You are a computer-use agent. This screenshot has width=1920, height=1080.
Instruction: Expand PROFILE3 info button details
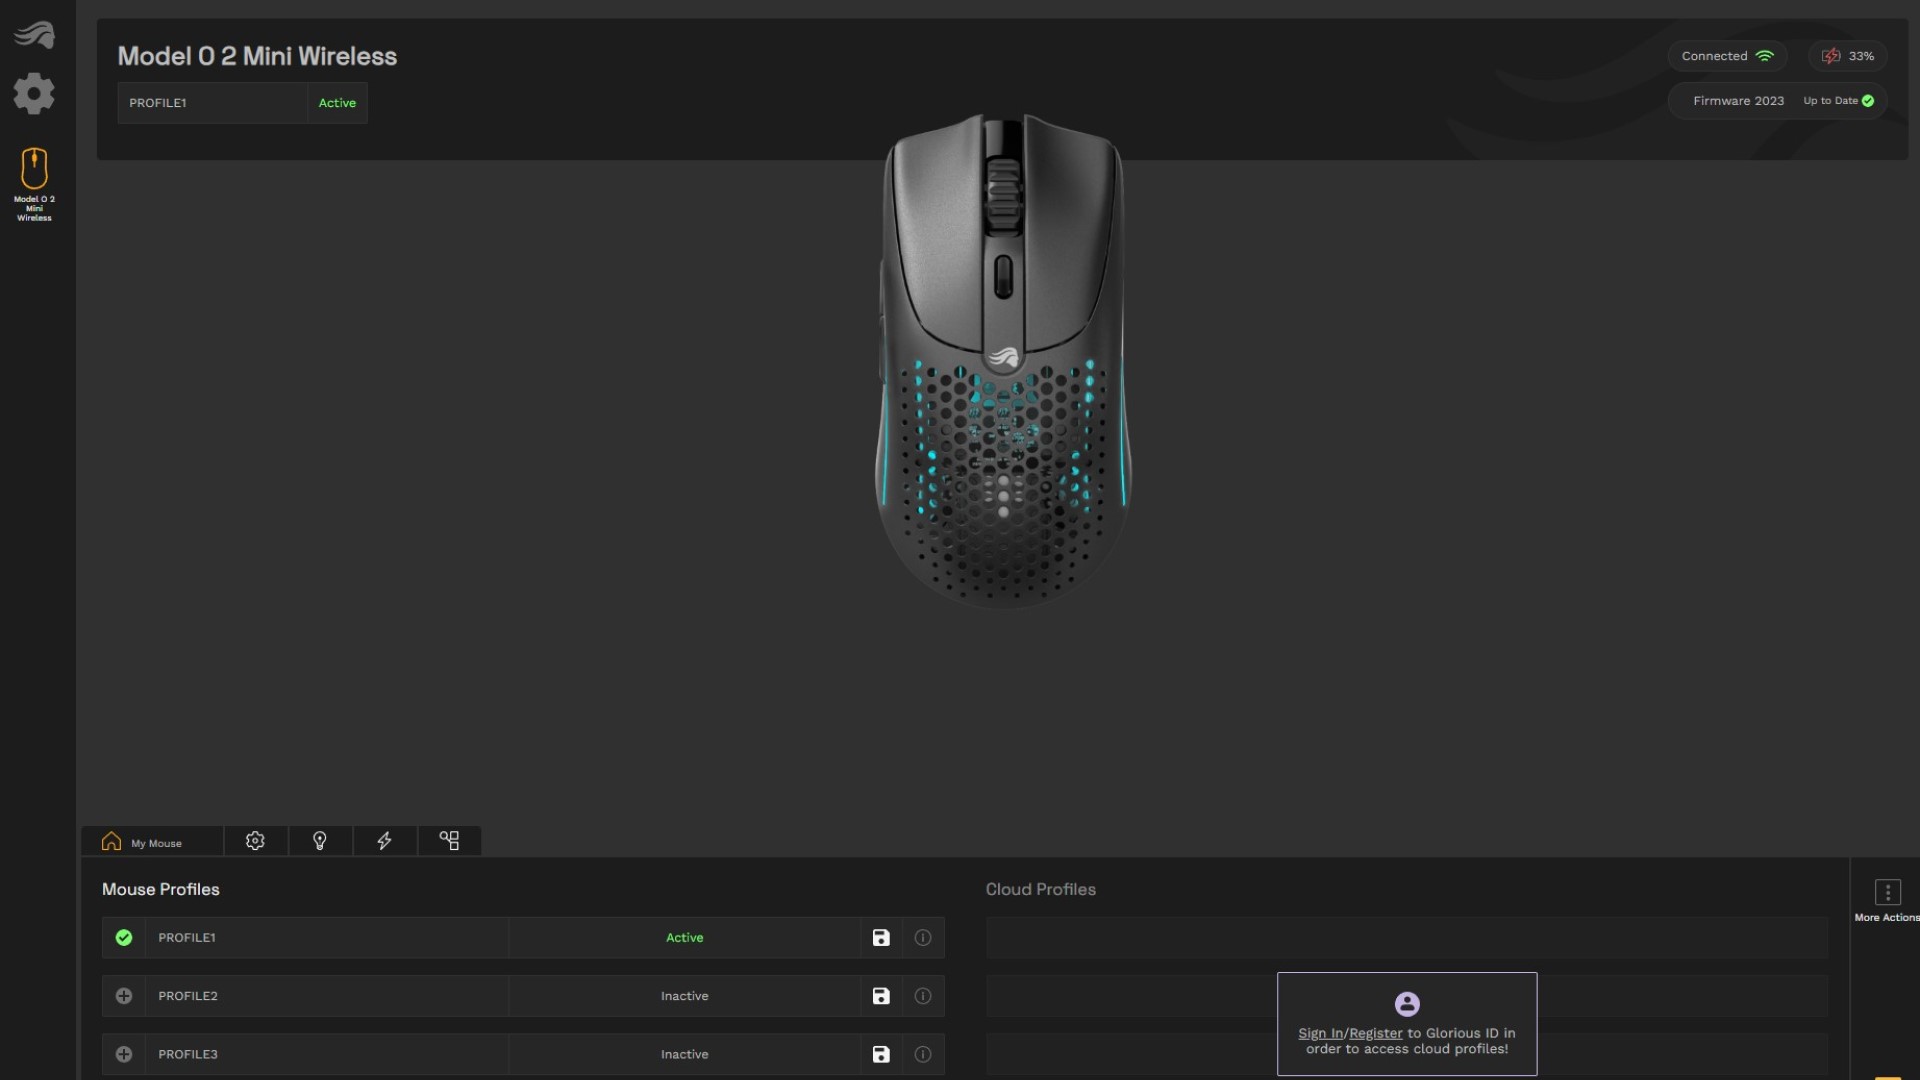coord(923,1054)
